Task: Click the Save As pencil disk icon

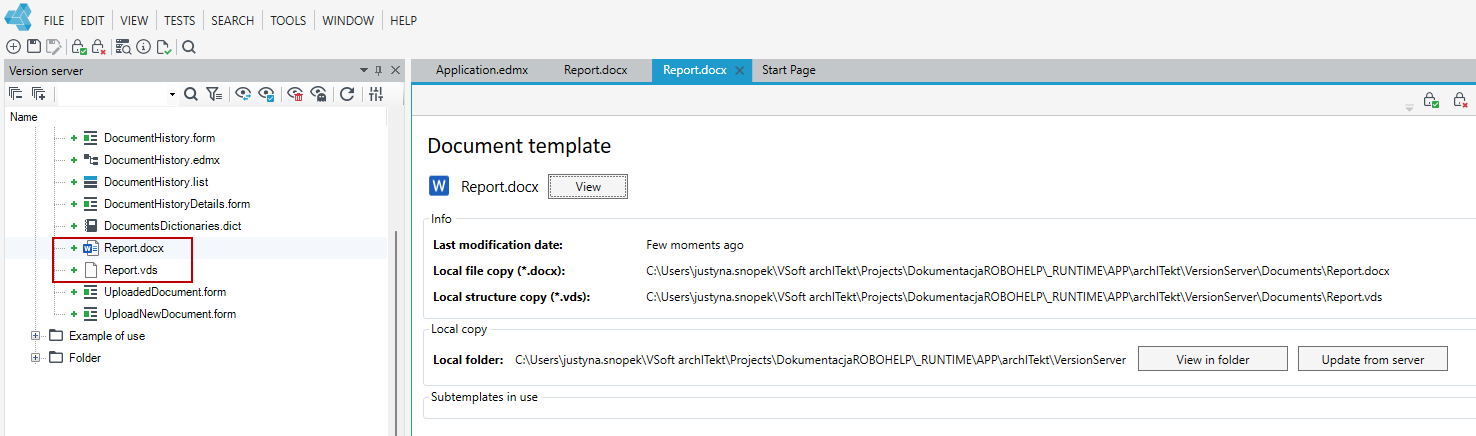Action: tap(53, 46)
